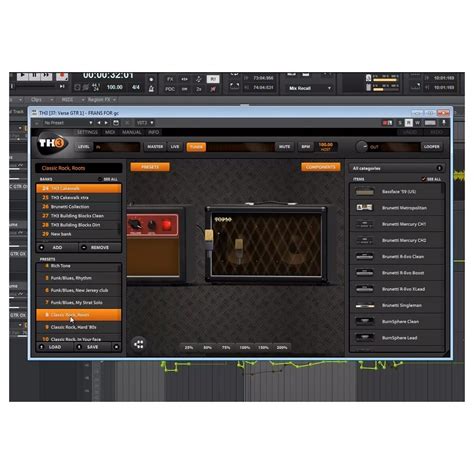Open the SETTINGS menu in TH3
The width and height of the screenshot is (474, 474).
pos(87,132)
